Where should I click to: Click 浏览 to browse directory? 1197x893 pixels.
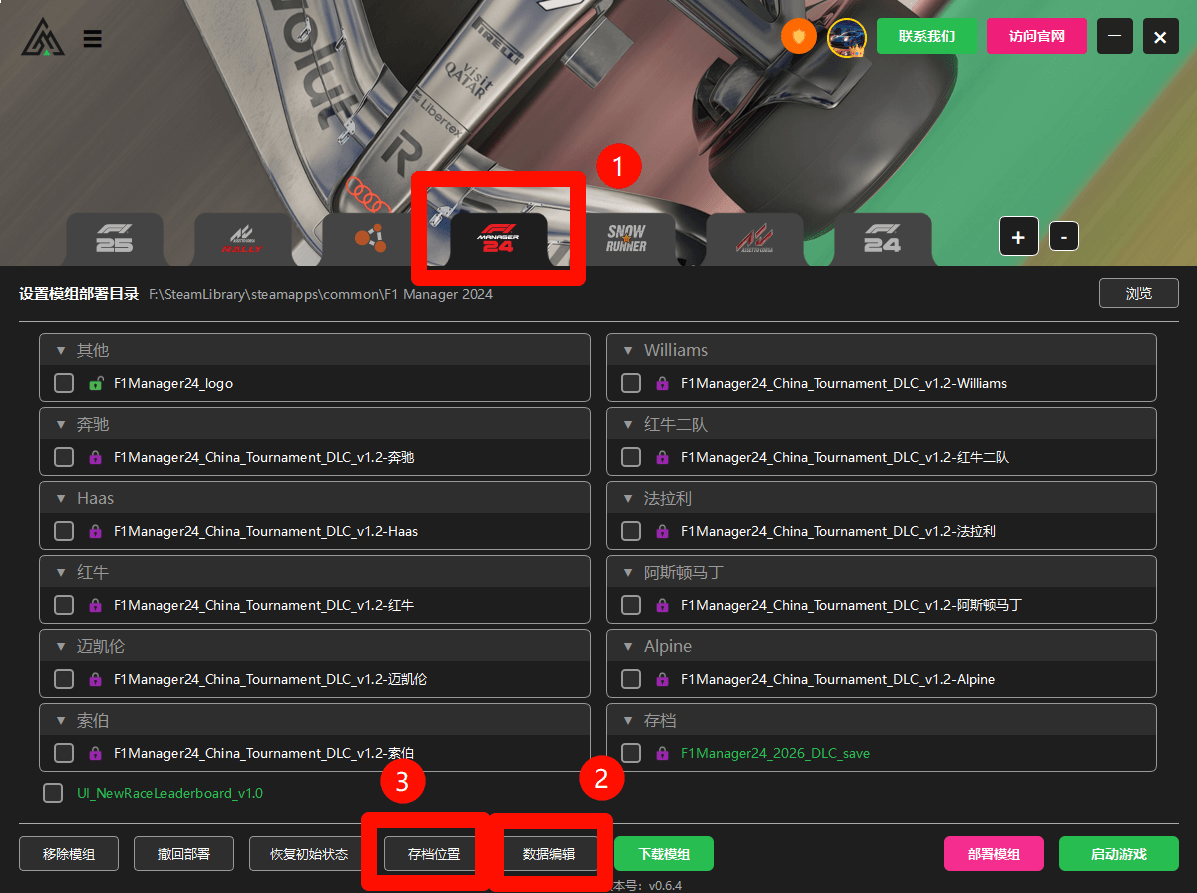[x=1138, y=293]
